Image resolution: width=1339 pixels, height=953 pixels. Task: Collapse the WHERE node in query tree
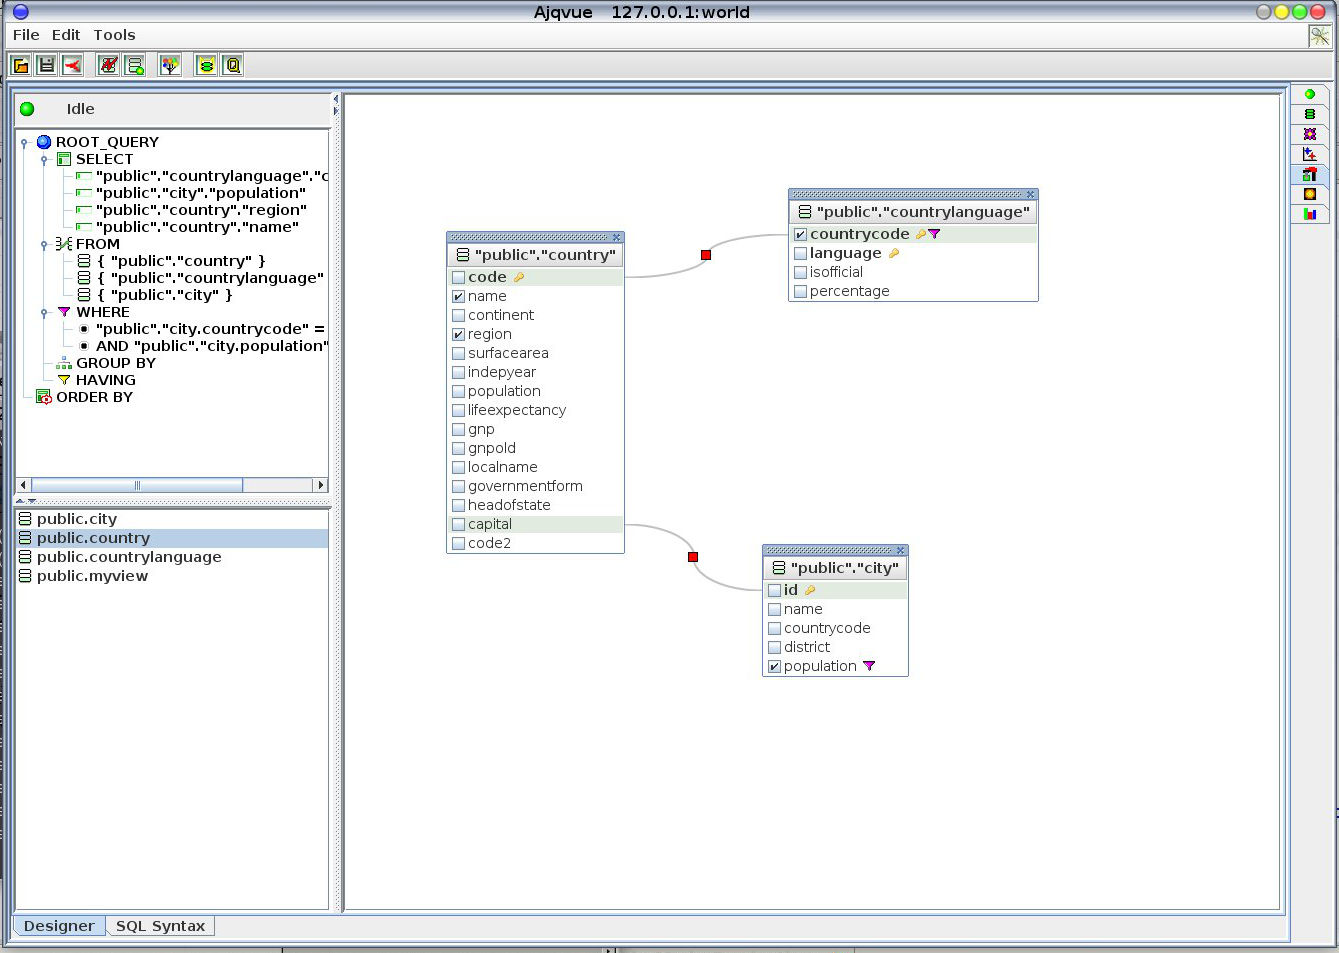click(44, 313)
